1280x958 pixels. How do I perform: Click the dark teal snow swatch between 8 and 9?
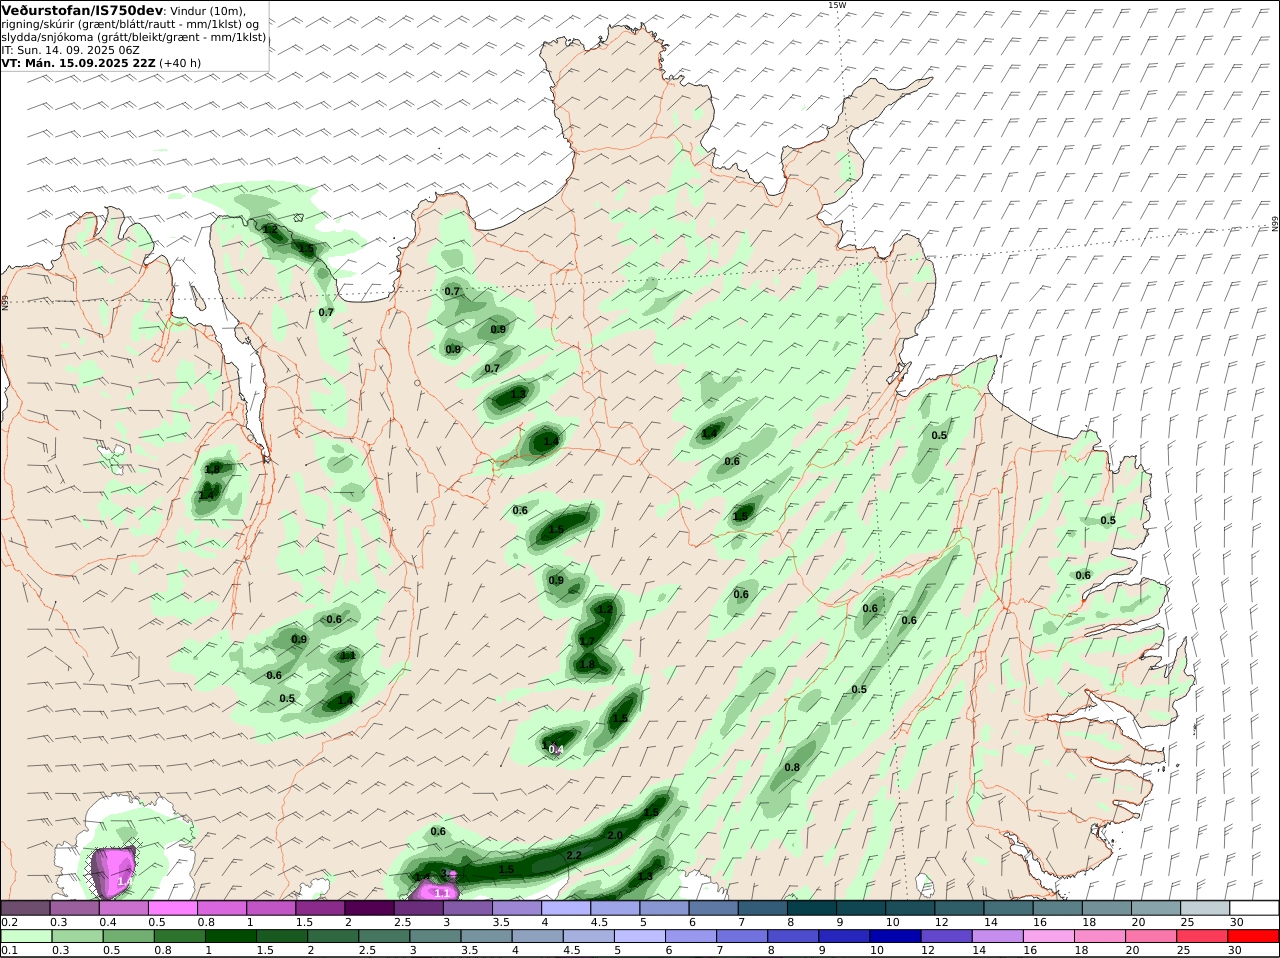tap(812, 908)
